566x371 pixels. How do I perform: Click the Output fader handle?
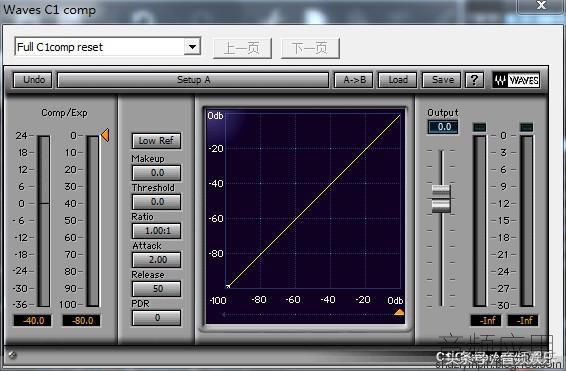pyautogui.click(x=441, y=198)
